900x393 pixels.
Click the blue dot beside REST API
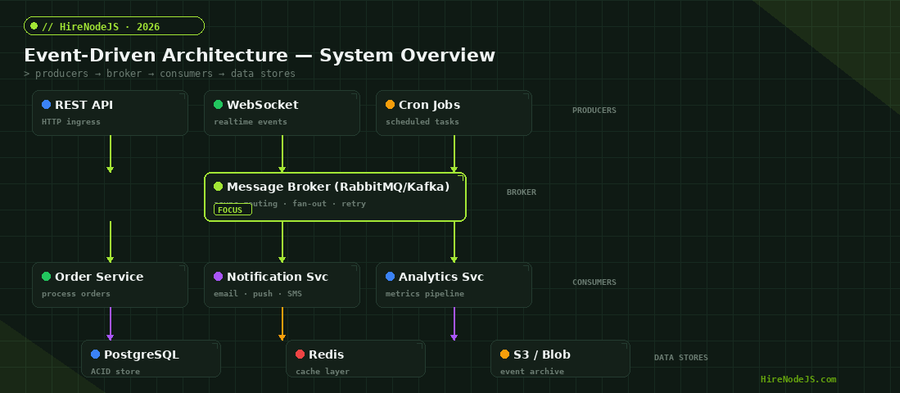(46, 104)
